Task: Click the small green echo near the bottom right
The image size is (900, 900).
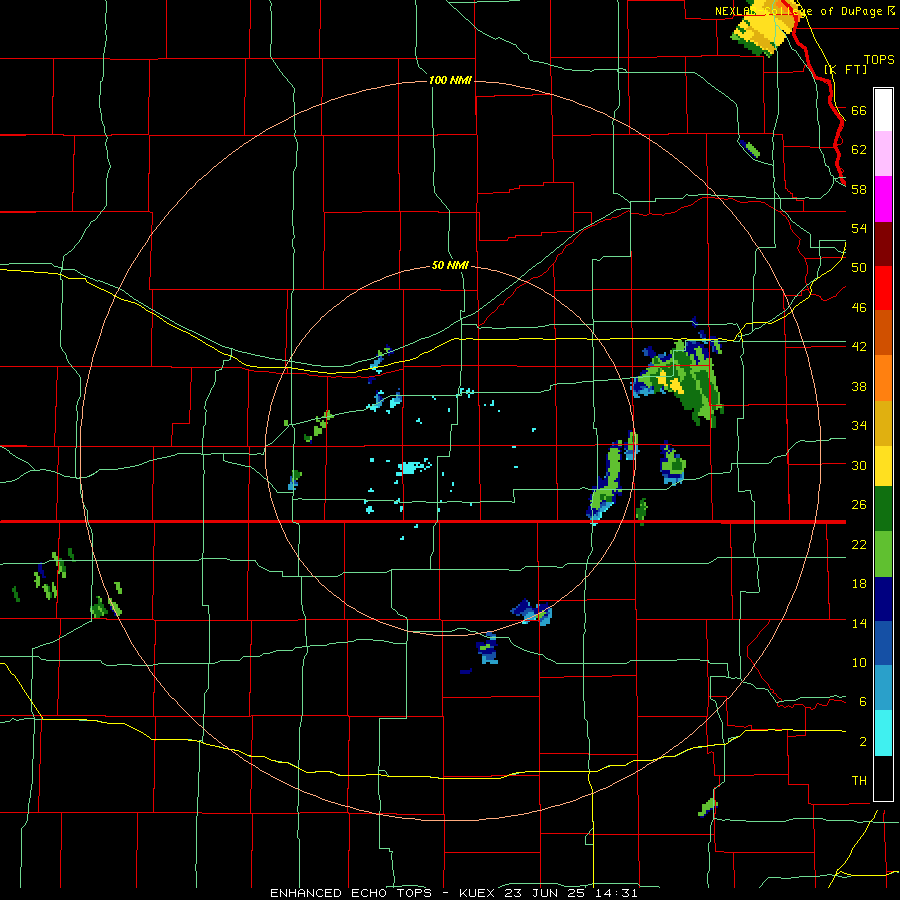Action: coord(708,807)
